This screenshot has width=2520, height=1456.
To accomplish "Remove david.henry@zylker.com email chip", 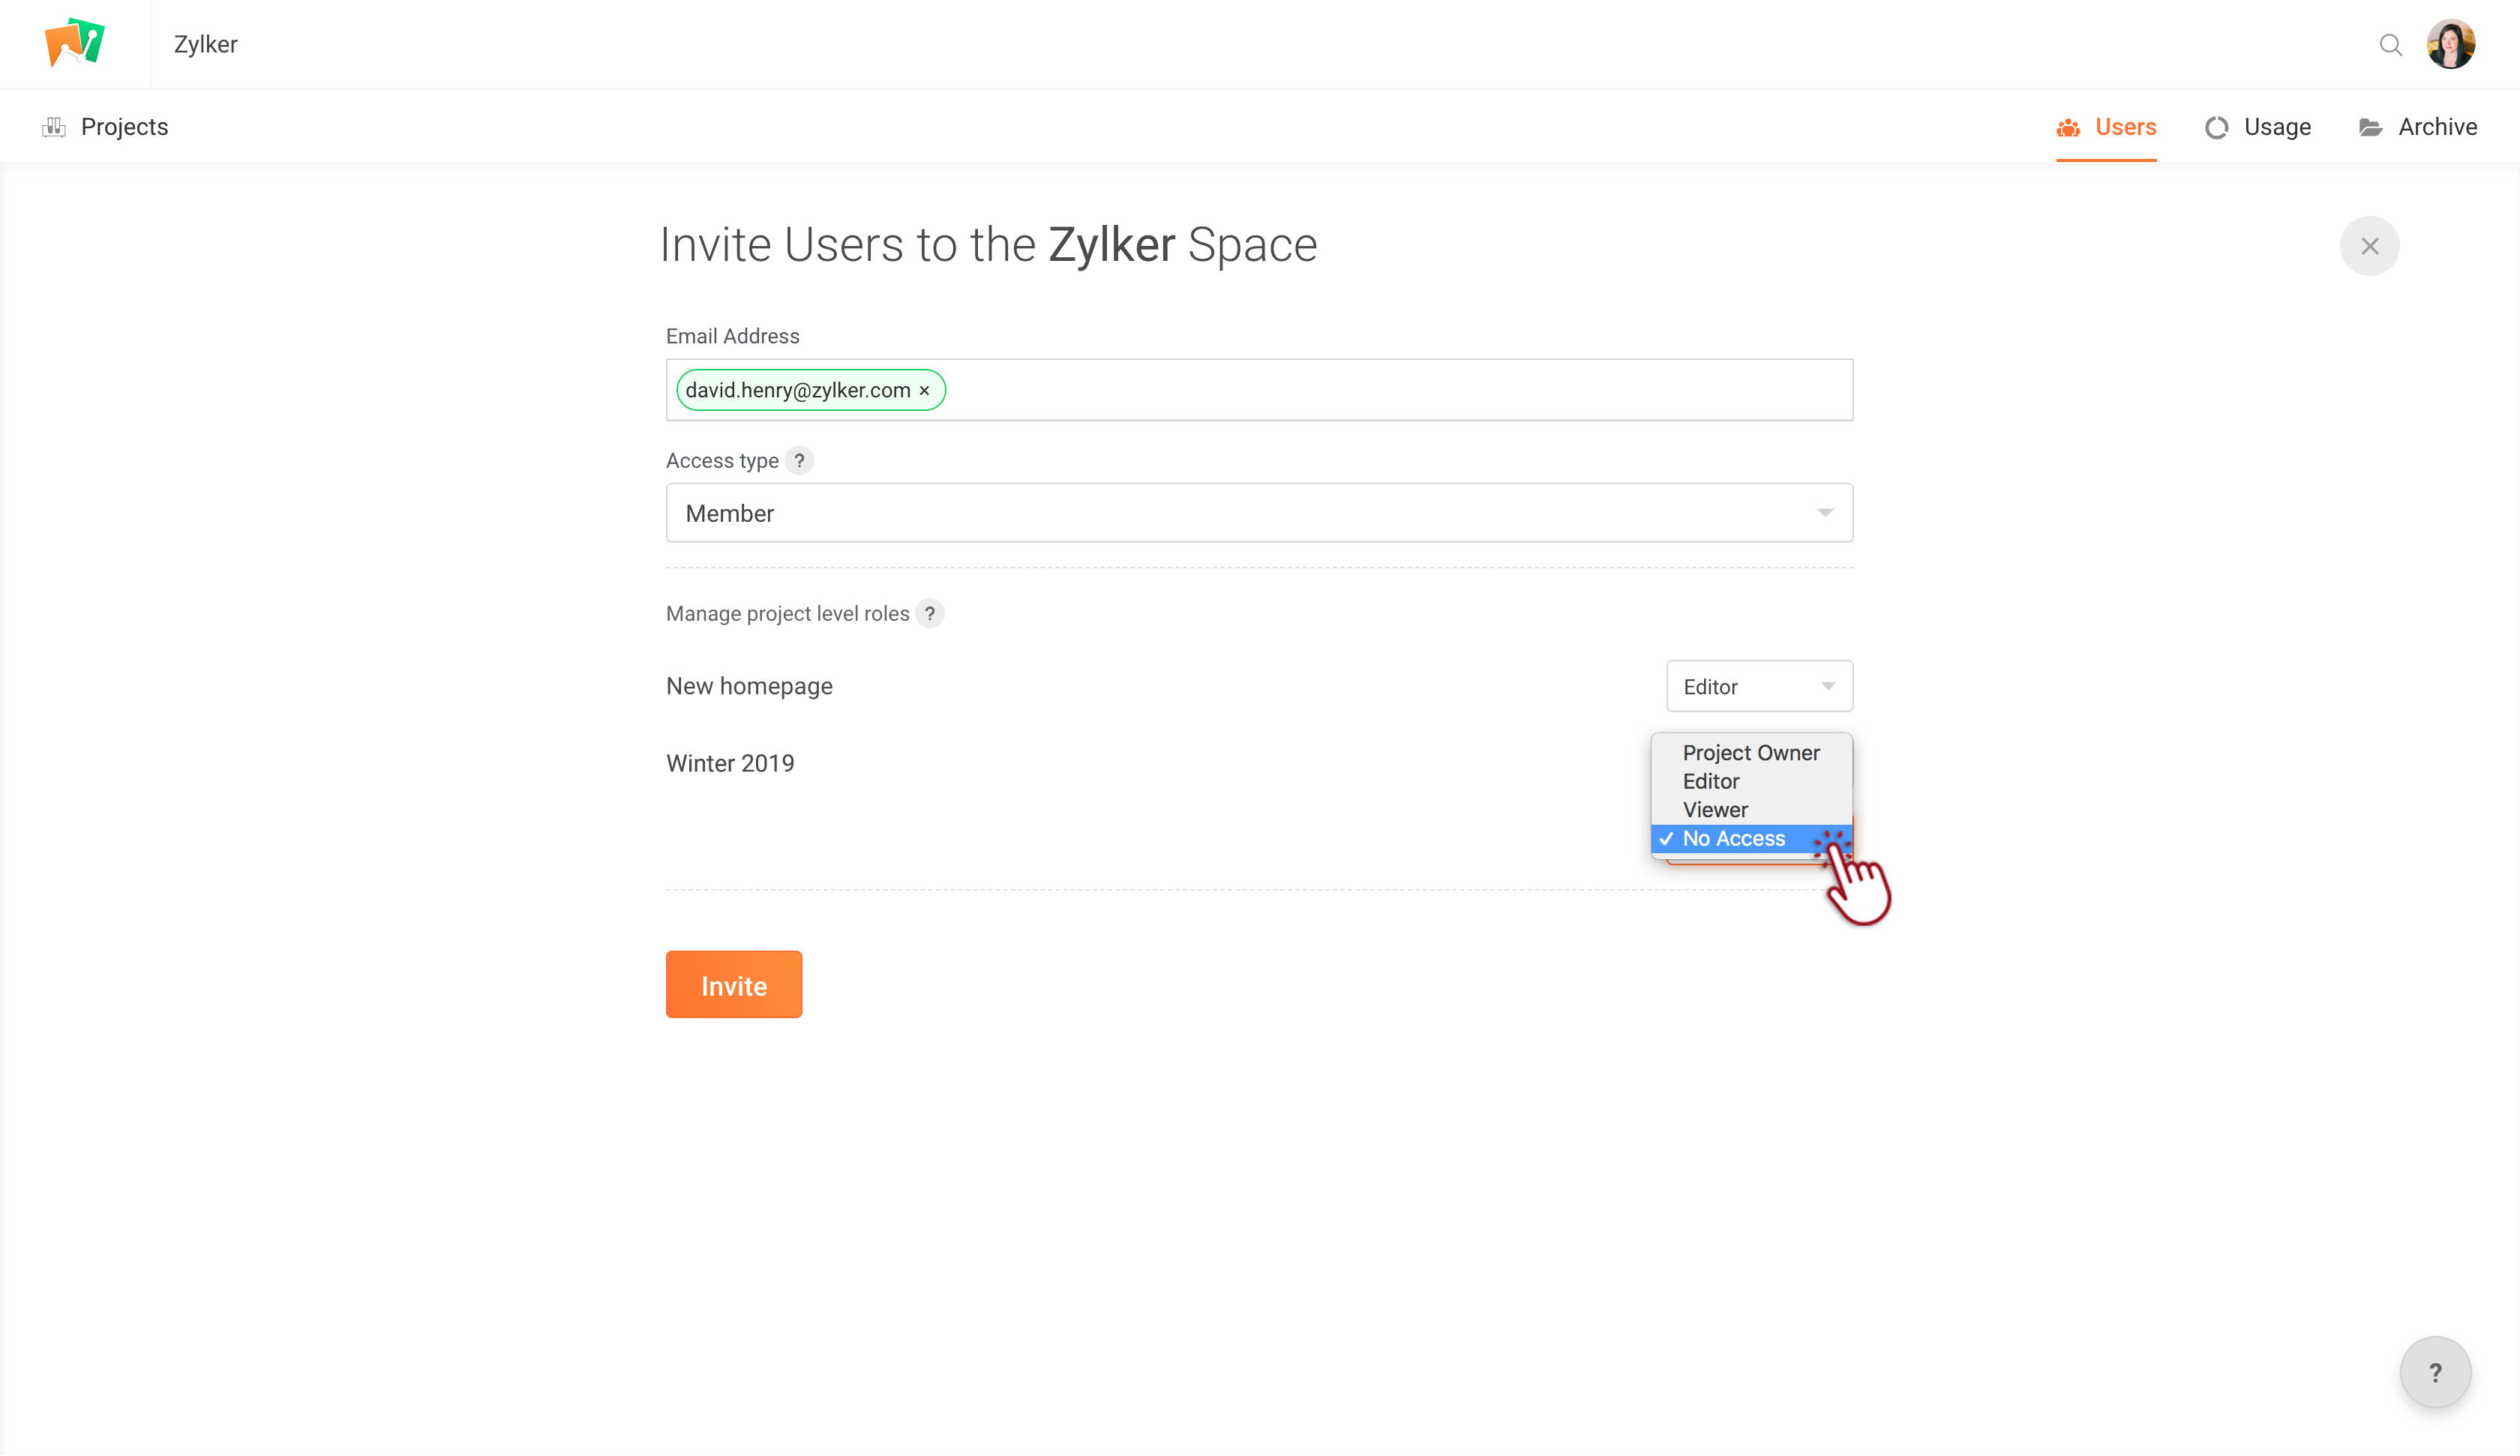I will [x=925, y=391].
